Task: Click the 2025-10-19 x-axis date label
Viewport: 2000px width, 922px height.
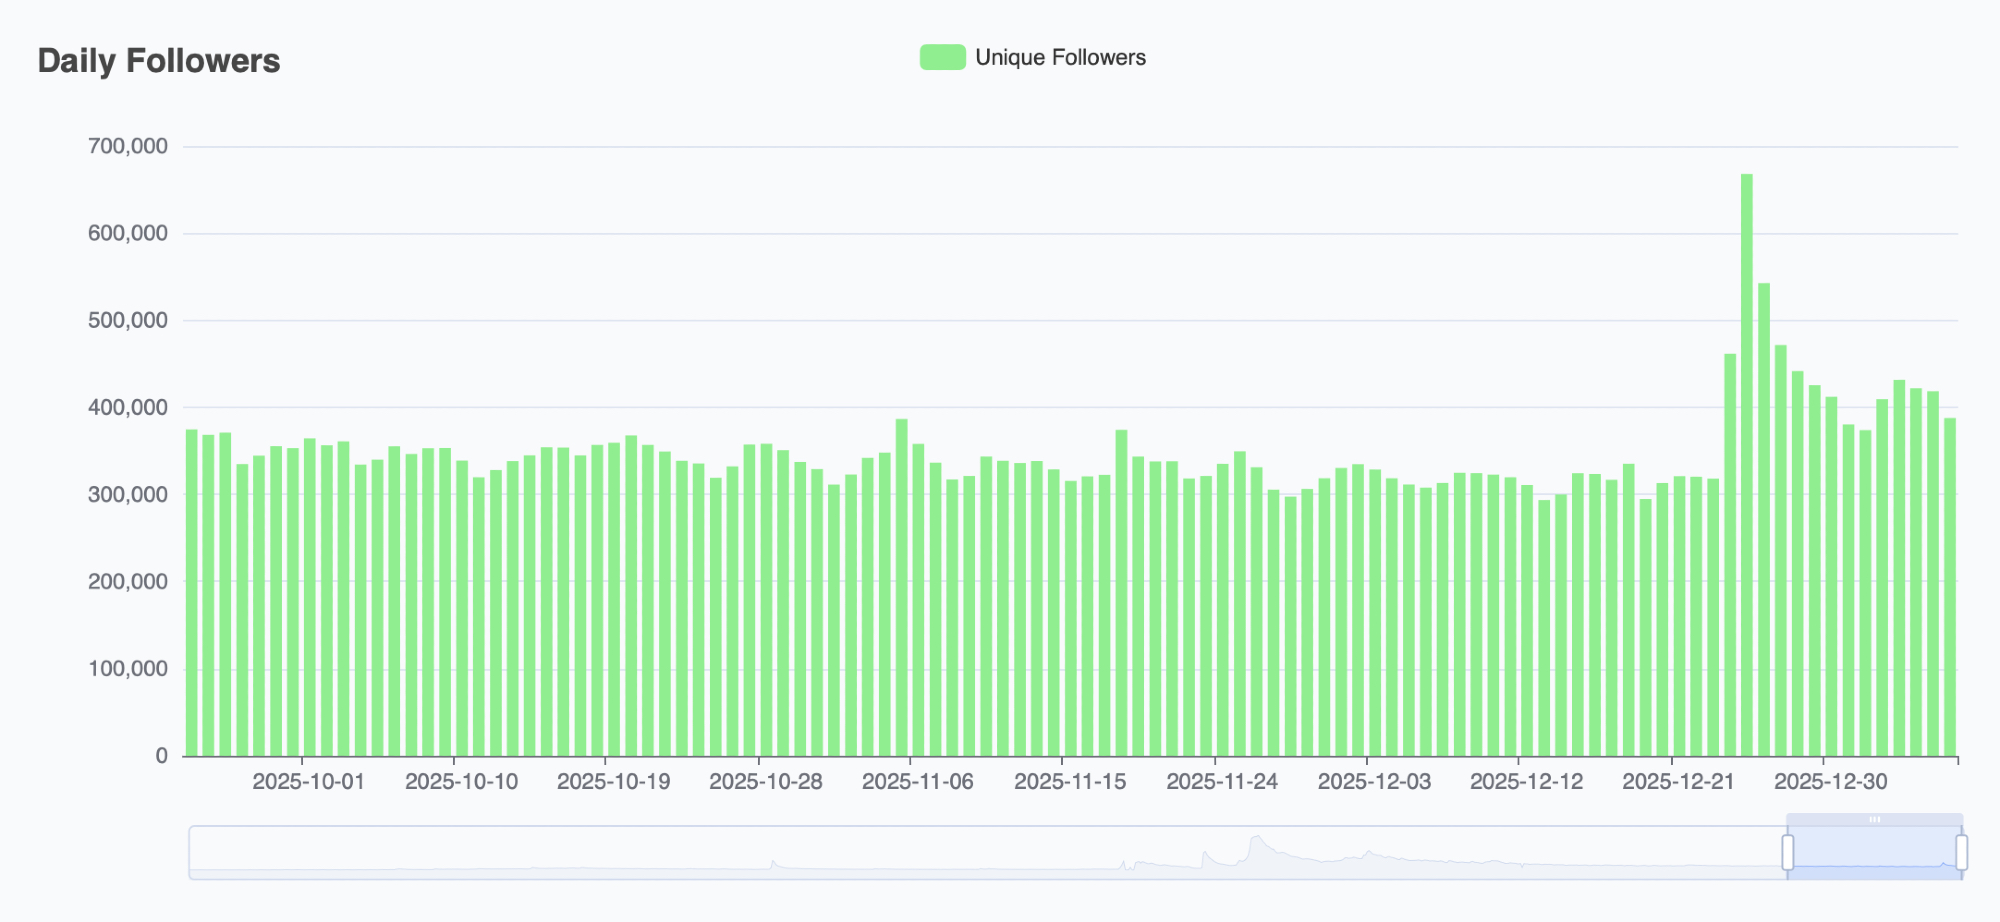Action: click(x=613, y=782)
